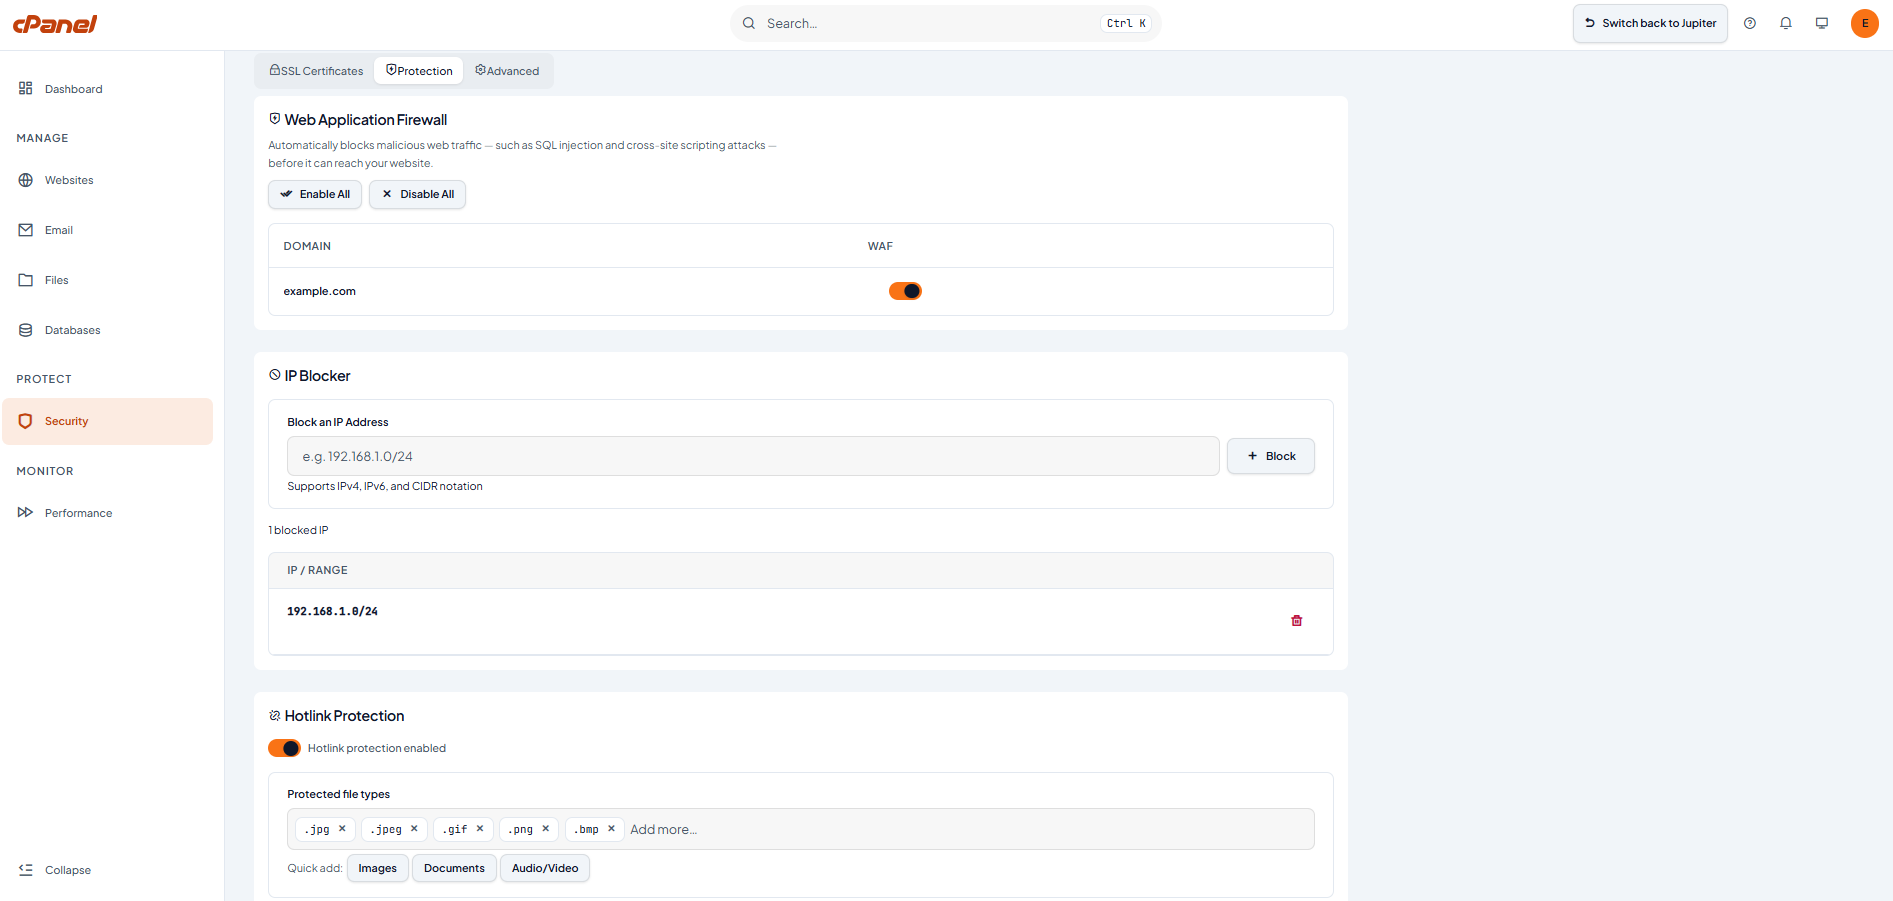The width and height of the screenshot is (1893, 901).
Task: Quick add Audio/Video file types
Action: pyautogui.click(x=545, y=868)
